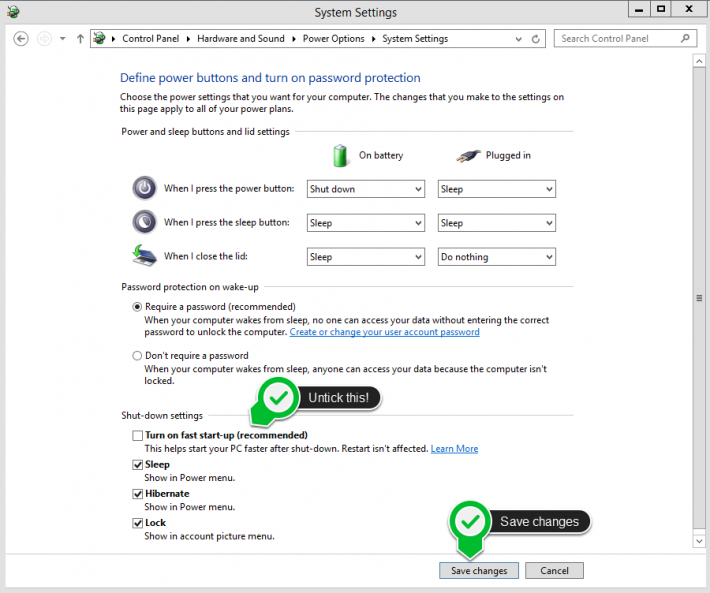Click the system icon in title bar
The height and width of the screenshot is (593, 710).
tap(13, 12)
